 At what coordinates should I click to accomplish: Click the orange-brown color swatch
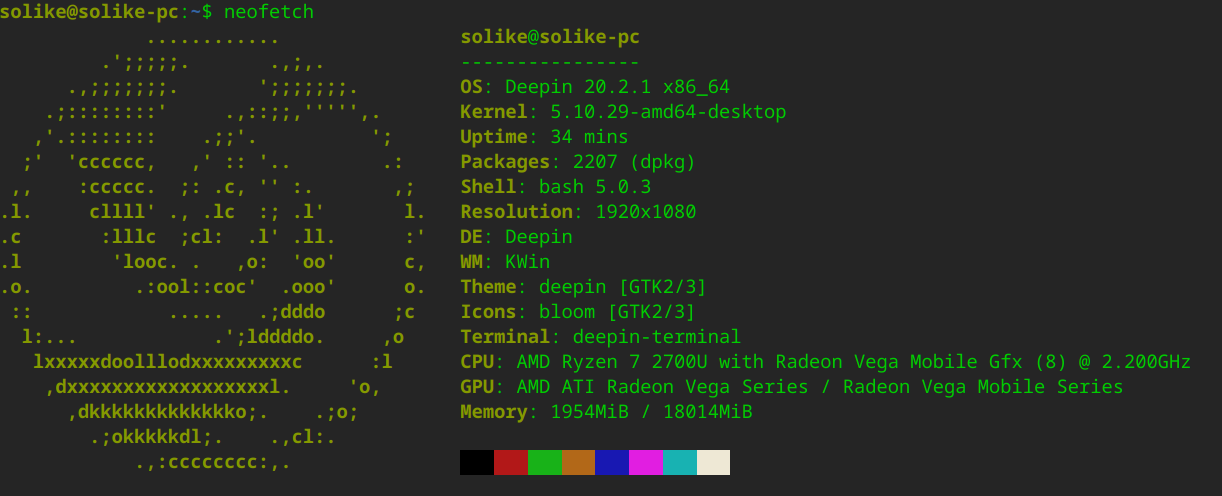(579, 462)
